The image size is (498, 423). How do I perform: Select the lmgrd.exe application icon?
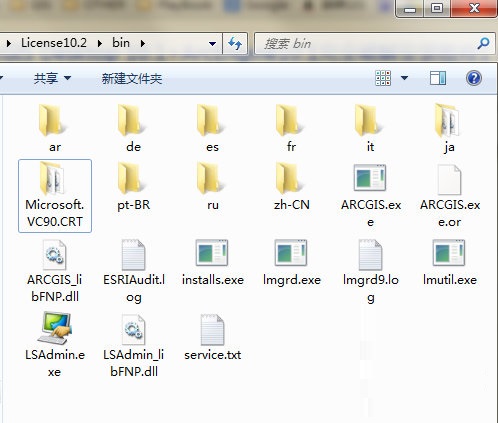coord(291,253)
